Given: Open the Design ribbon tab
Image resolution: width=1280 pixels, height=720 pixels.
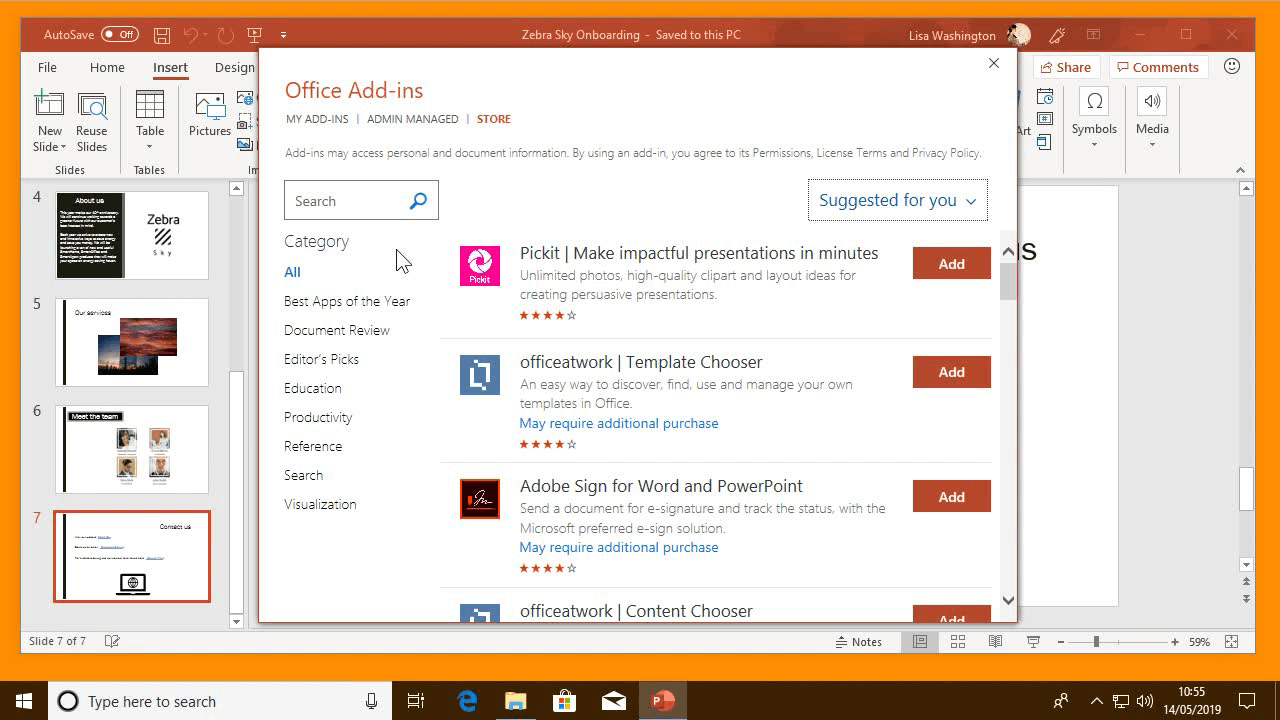Looking at the screenshot, I should point(234,67).
